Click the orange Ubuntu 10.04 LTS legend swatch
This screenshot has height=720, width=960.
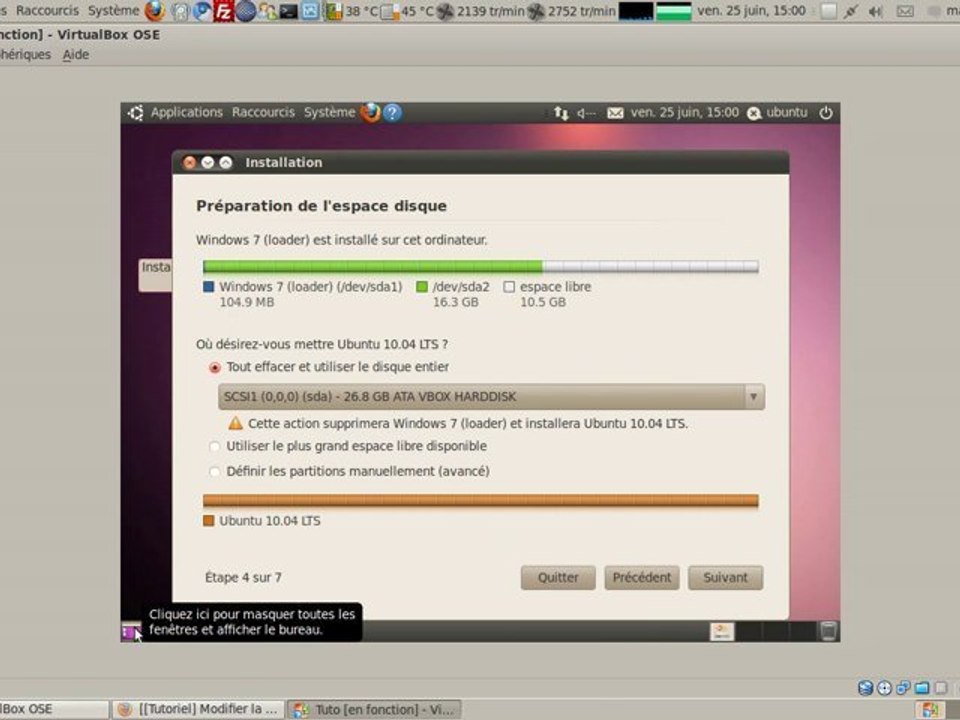click(x=209, y=521)
